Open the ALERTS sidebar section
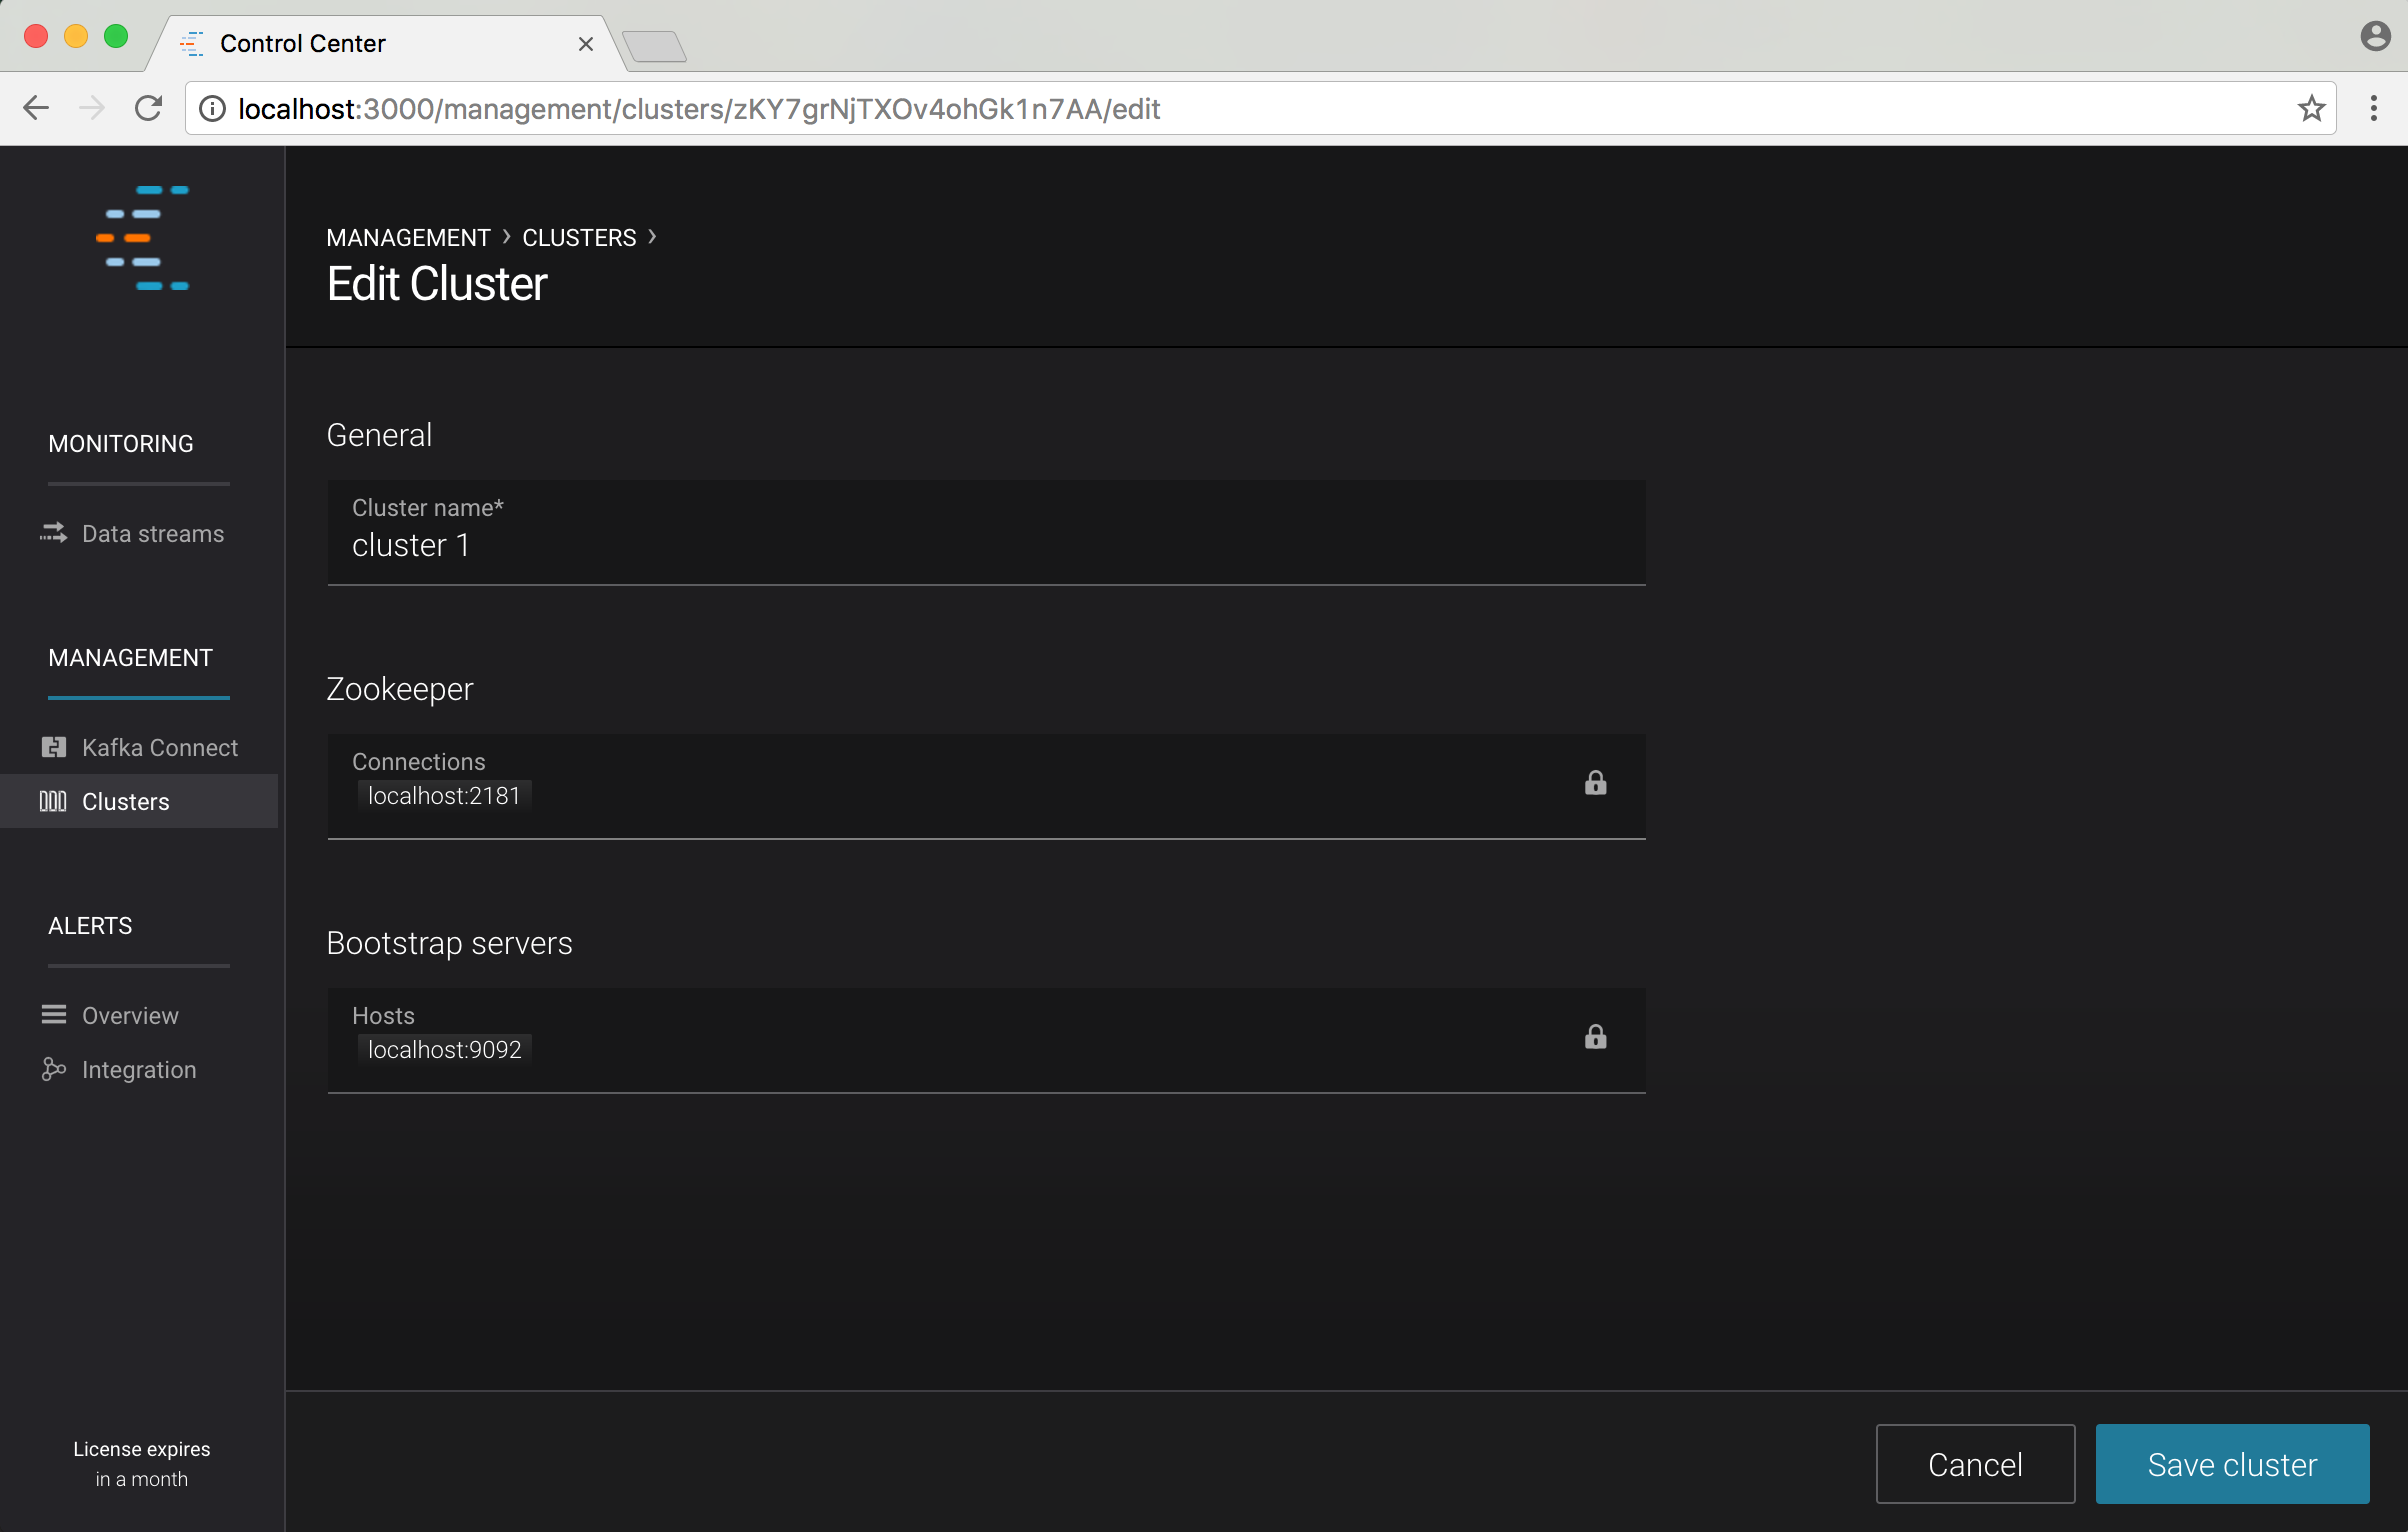This screenshot has height=1532, width=2408. pyautogui.click(x=90, y=926)
